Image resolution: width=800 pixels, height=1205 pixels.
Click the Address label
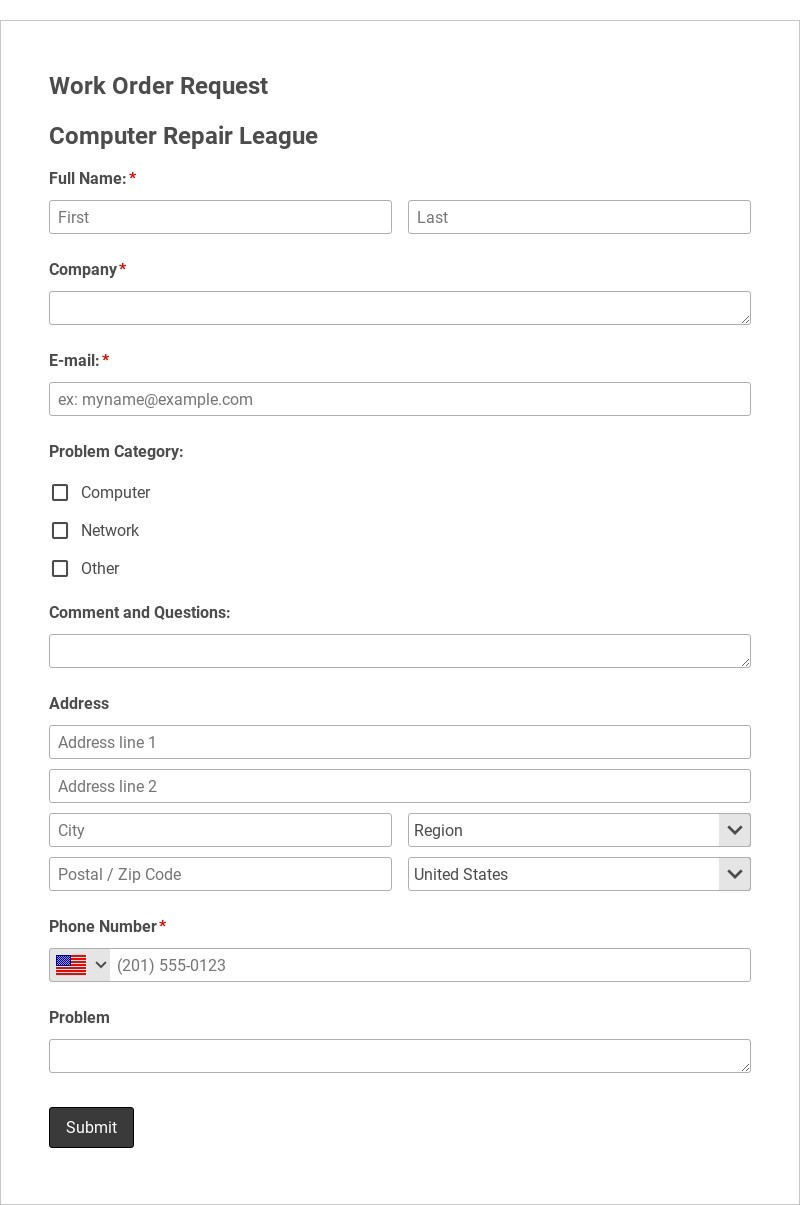point(79,703)
